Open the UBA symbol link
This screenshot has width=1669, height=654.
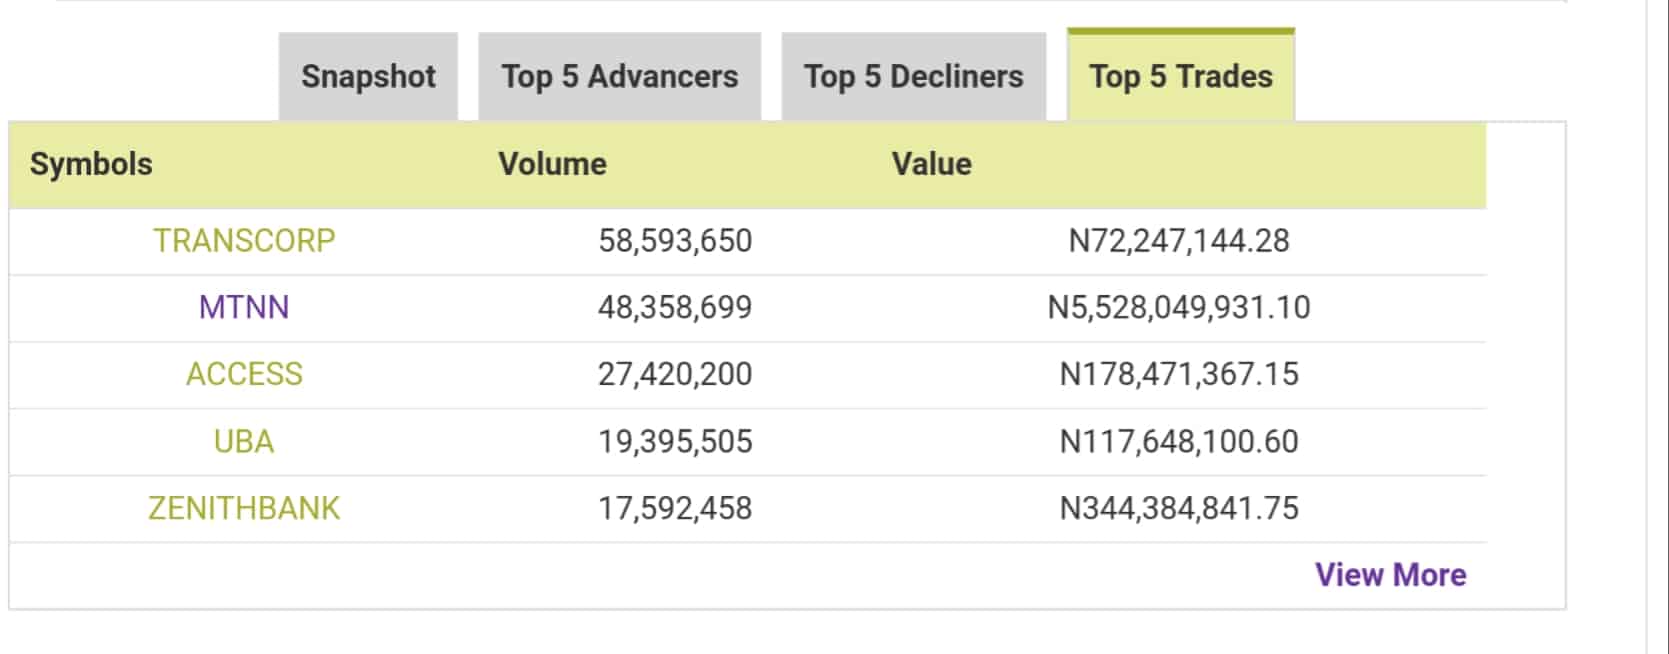tap(244, 441)
